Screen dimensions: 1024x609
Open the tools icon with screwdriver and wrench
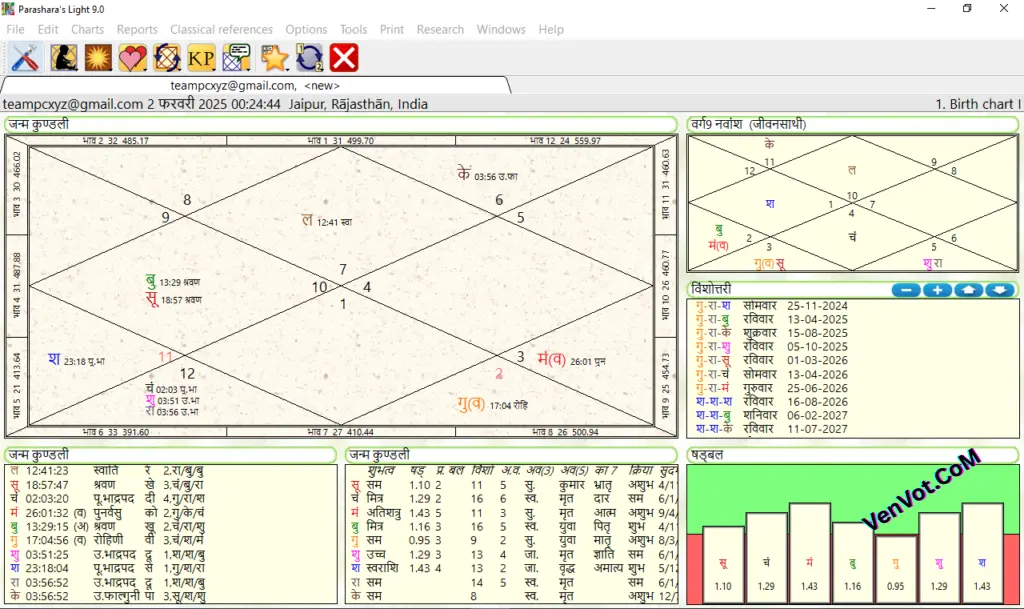click(25, 58)
